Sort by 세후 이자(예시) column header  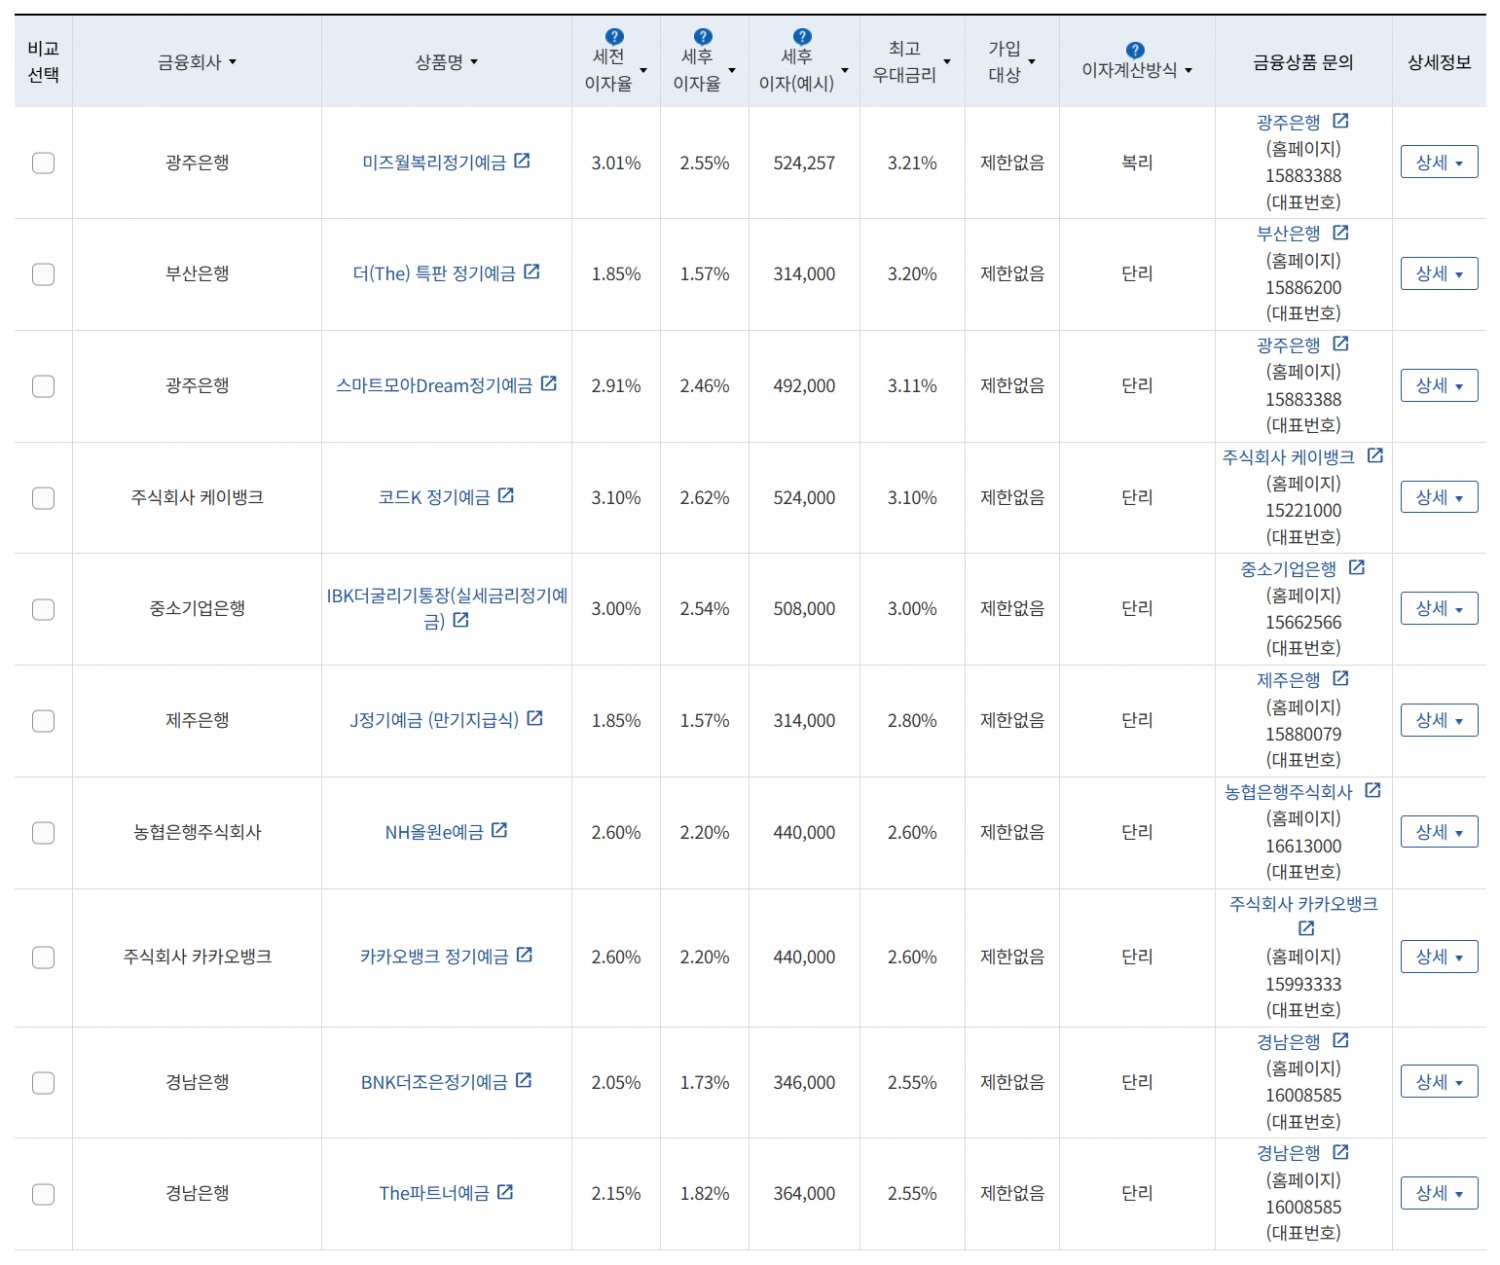tap(803, 70)
